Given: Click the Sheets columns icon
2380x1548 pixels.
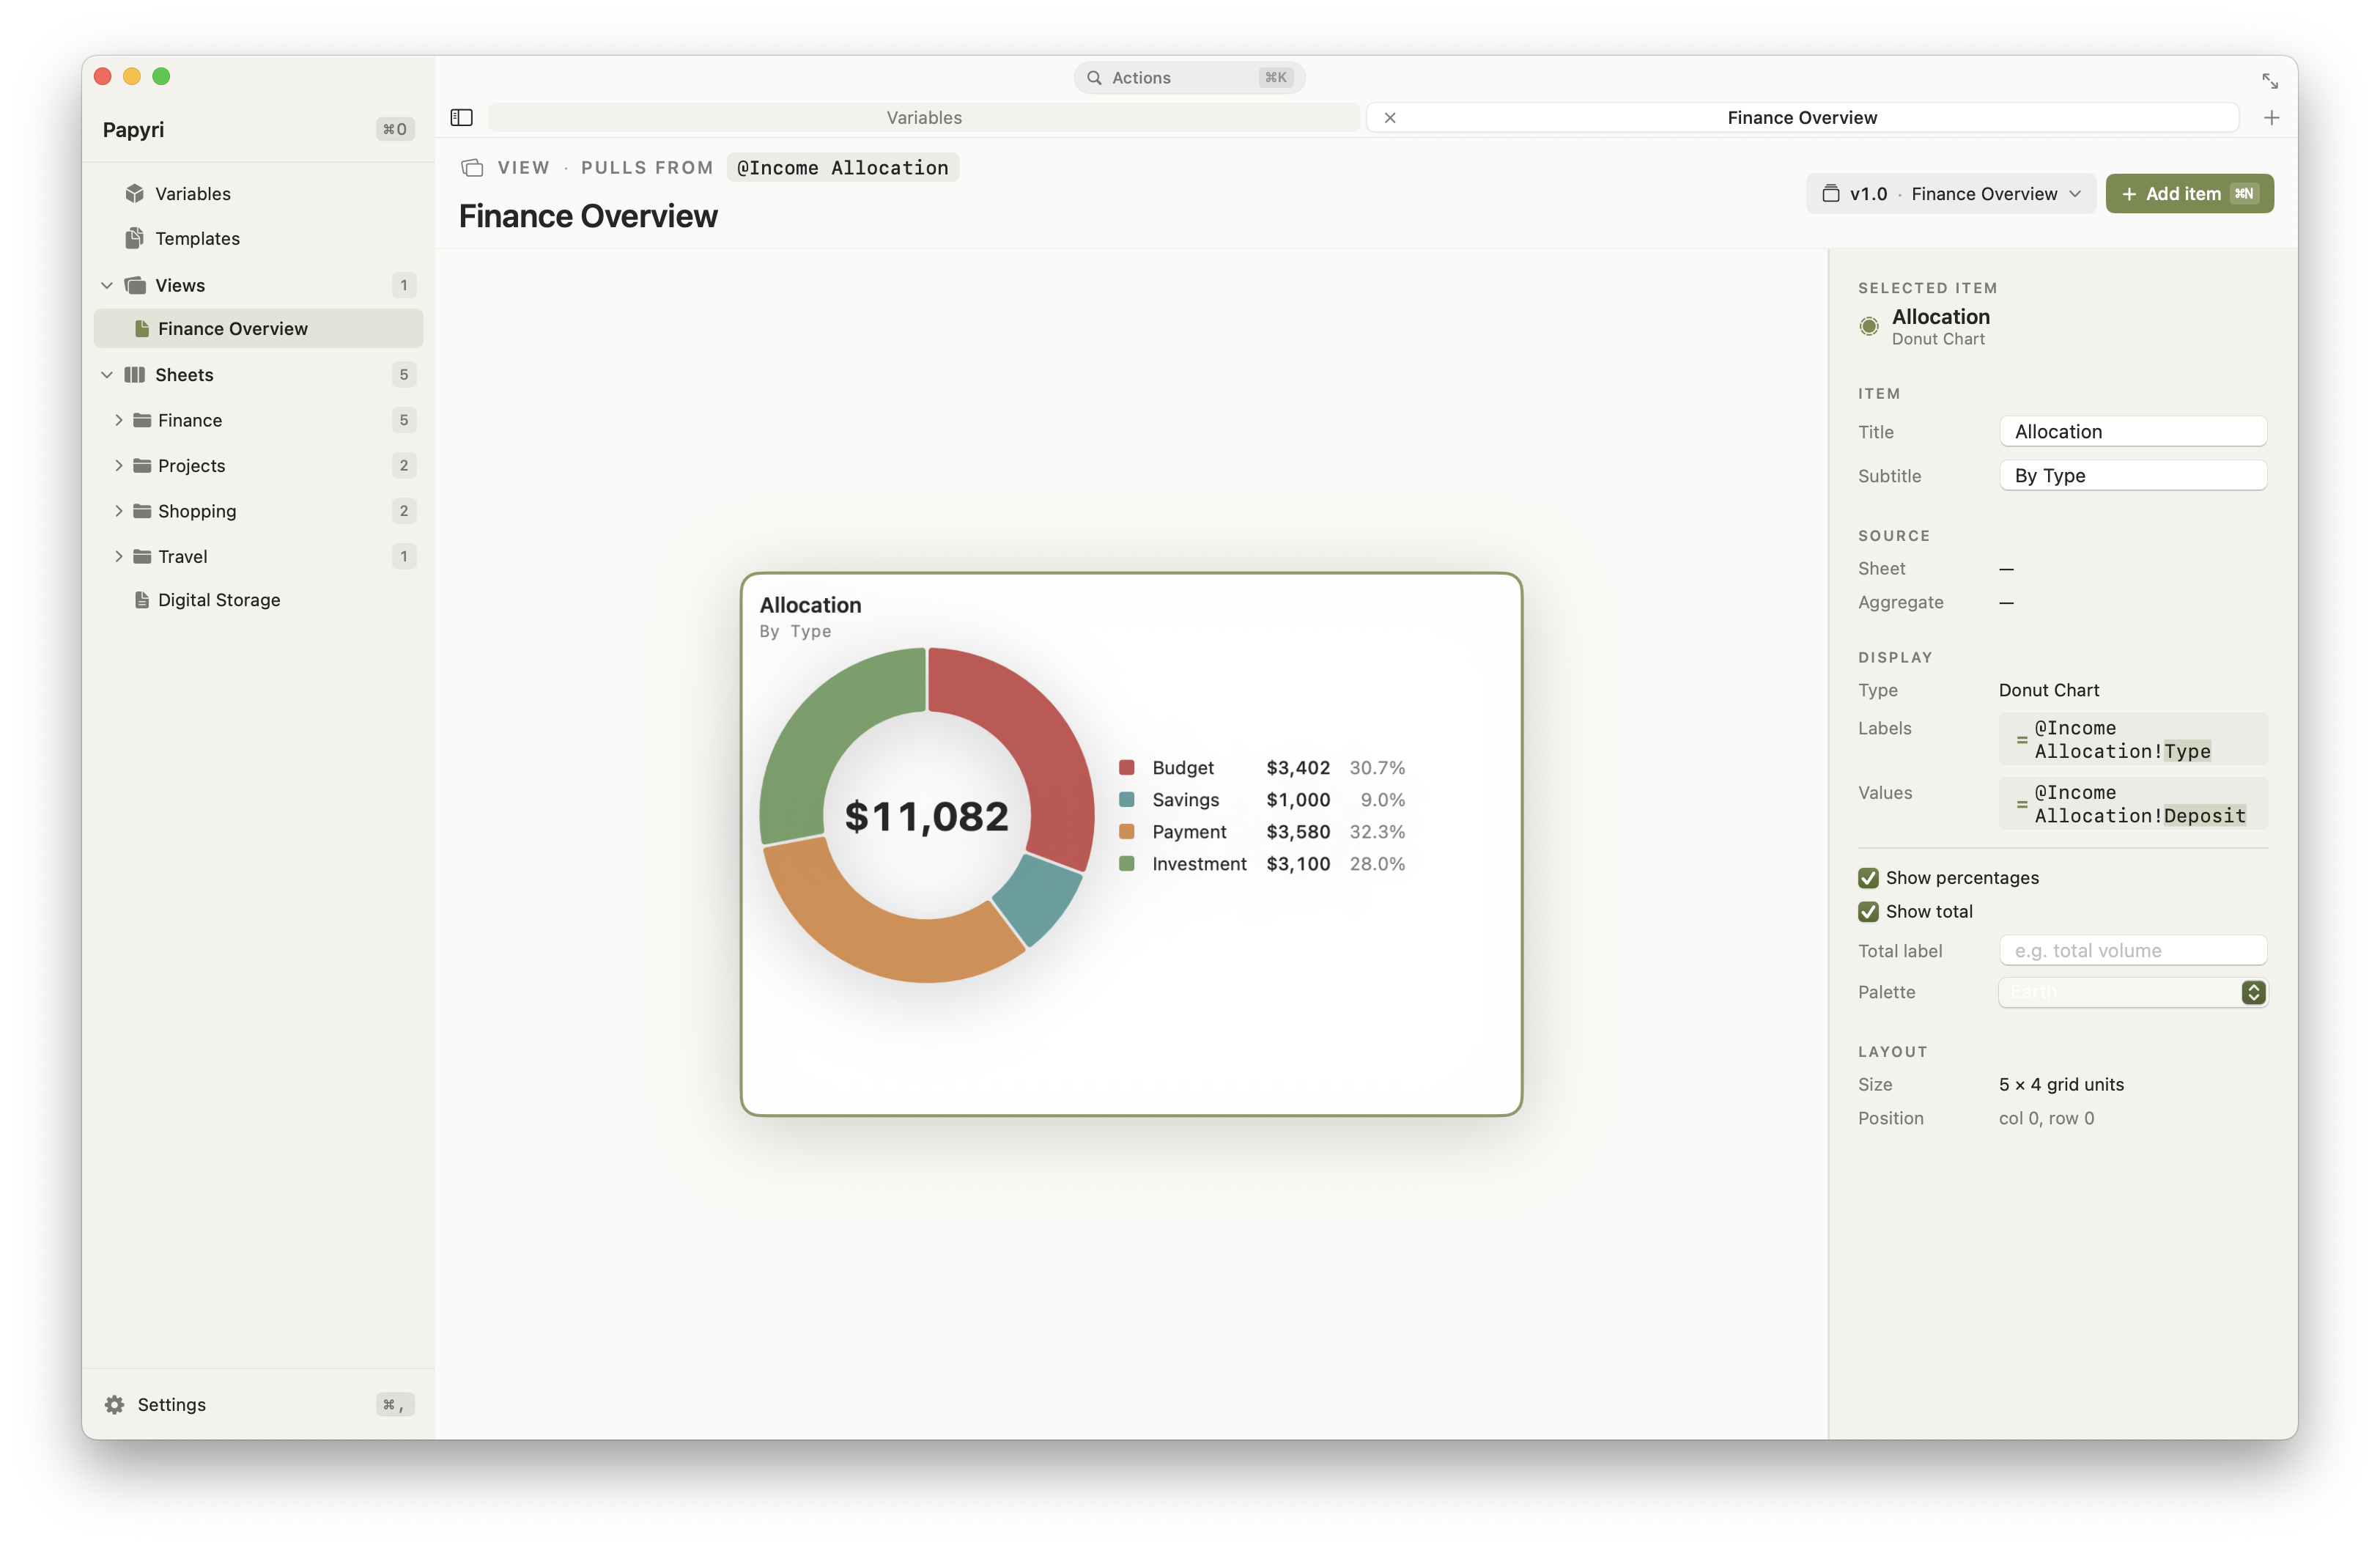Looking at the screenshot, I should (x=135, y=375).
